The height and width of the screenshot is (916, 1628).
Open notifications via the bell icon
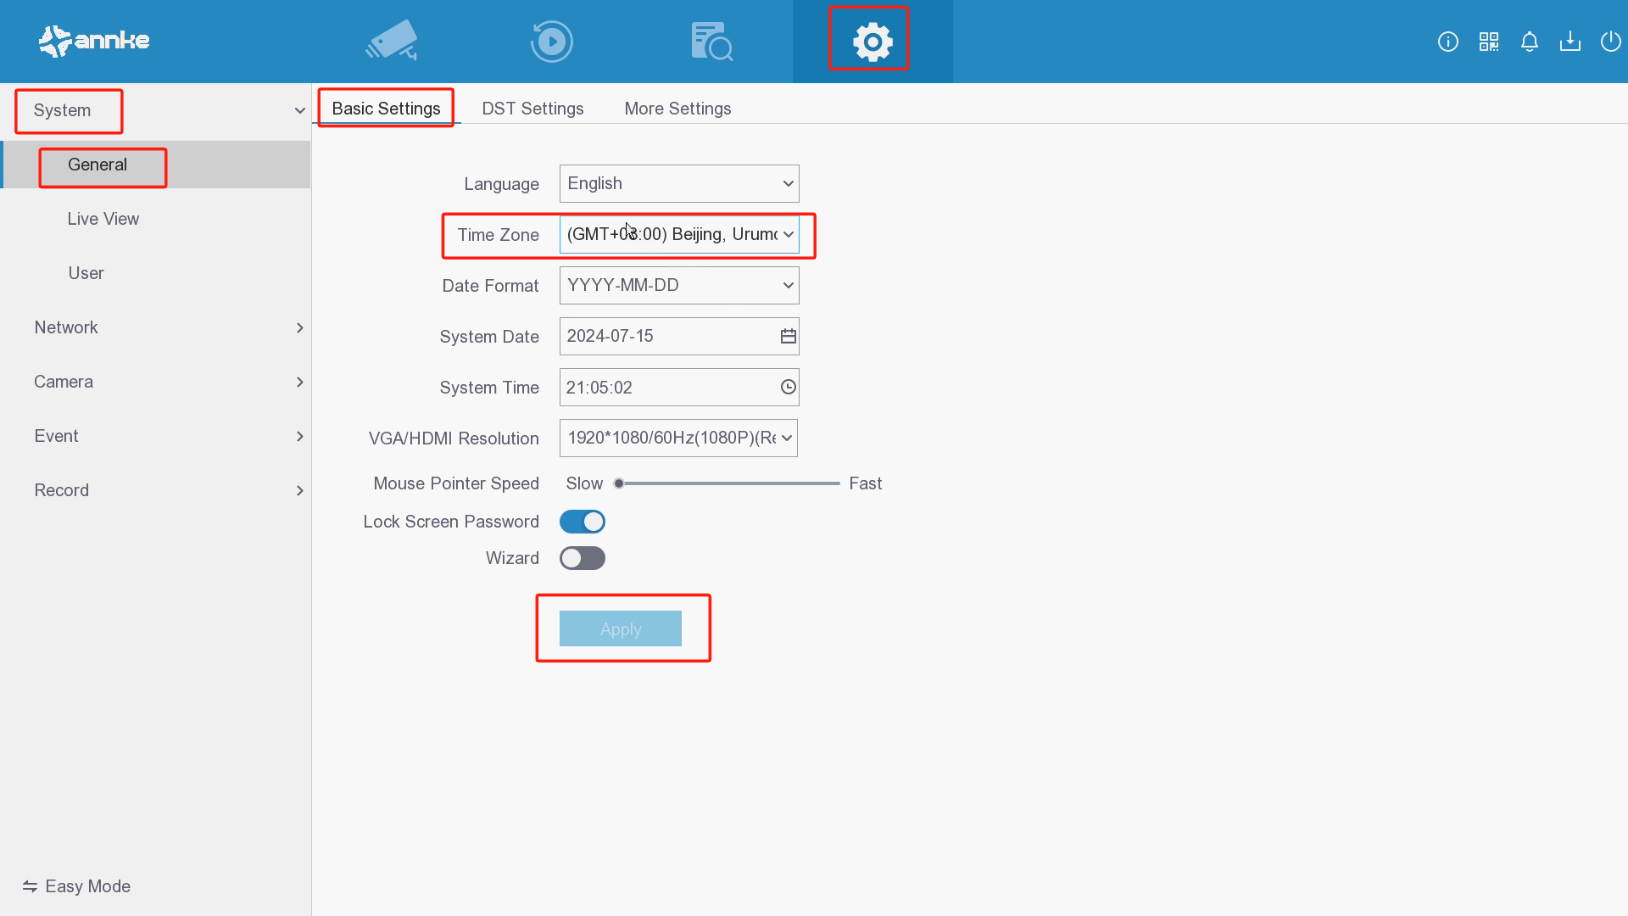(x=1529, y=41)
